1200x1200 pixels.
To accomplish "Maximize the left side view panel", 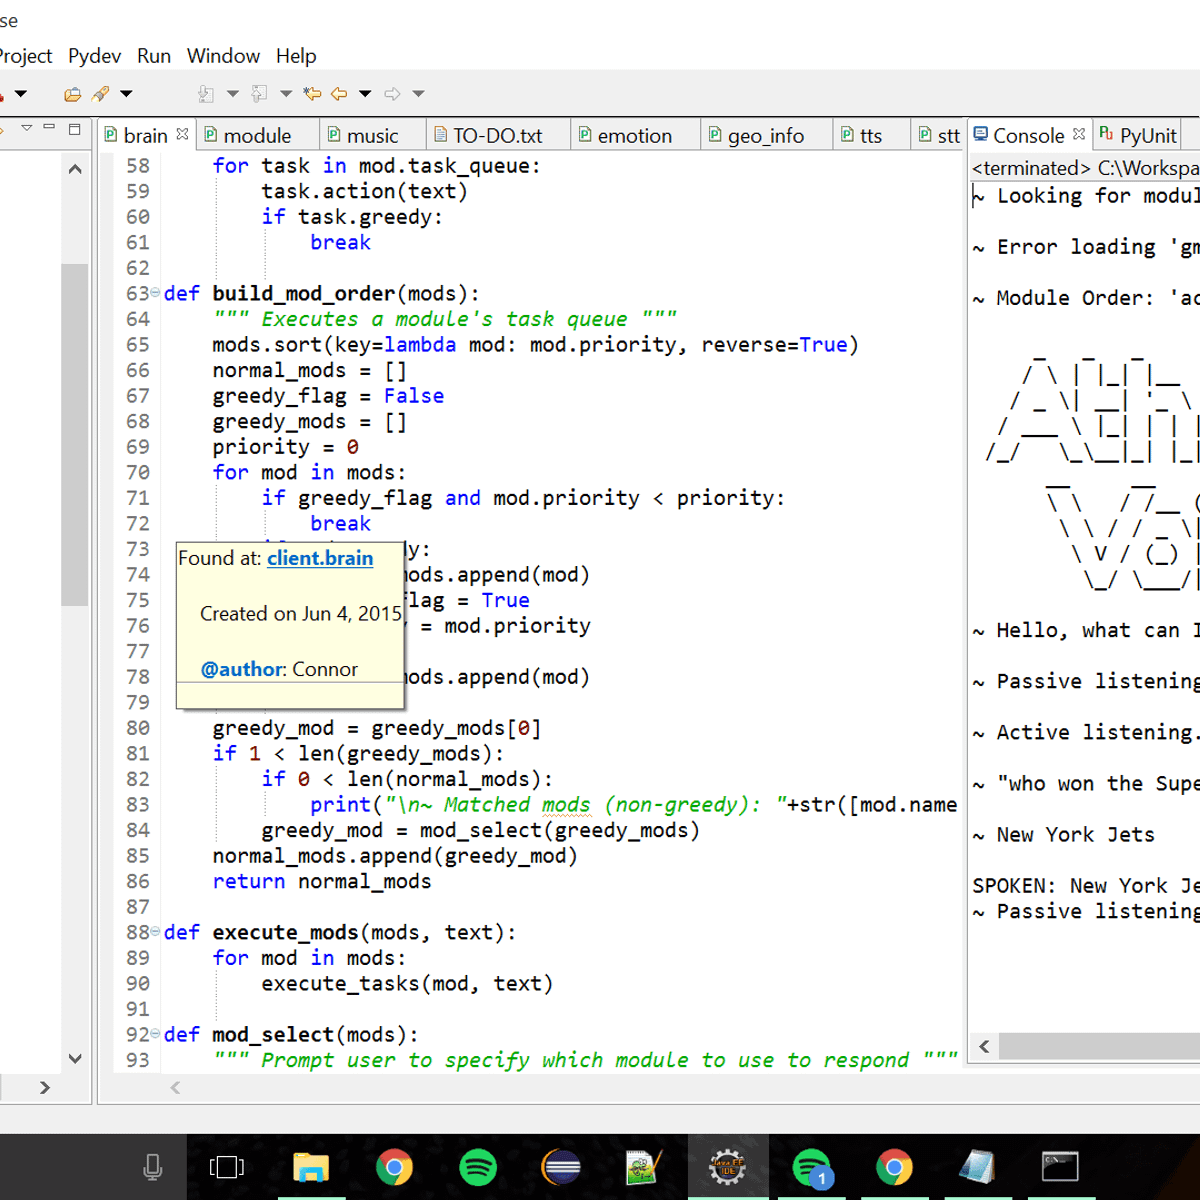I will point(74,128).
